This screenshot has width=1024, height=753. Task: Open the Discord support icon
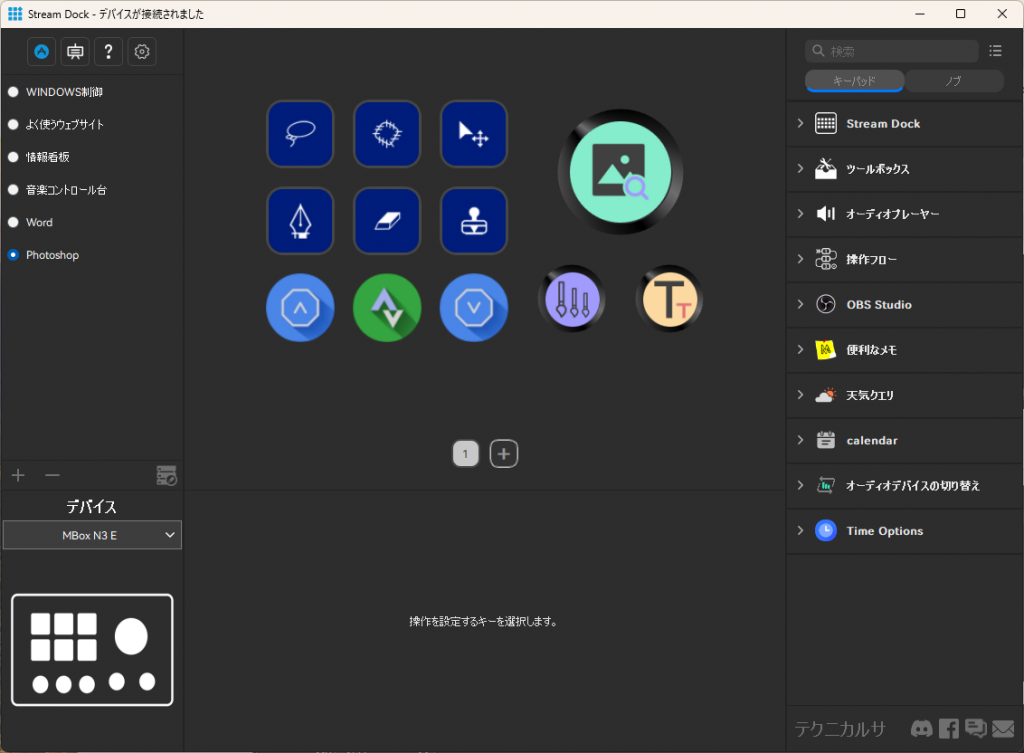[x=921, y=728]
